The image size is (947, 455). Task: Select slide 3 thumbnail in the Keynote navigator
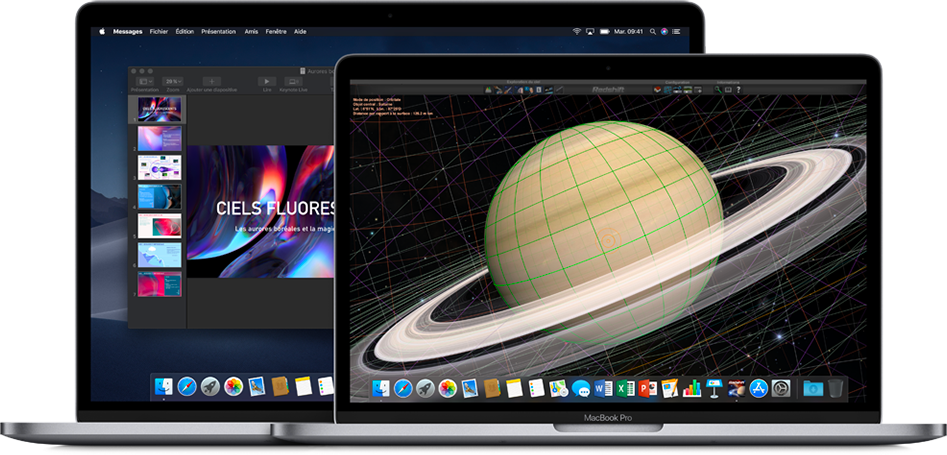(x=159, y=167)
